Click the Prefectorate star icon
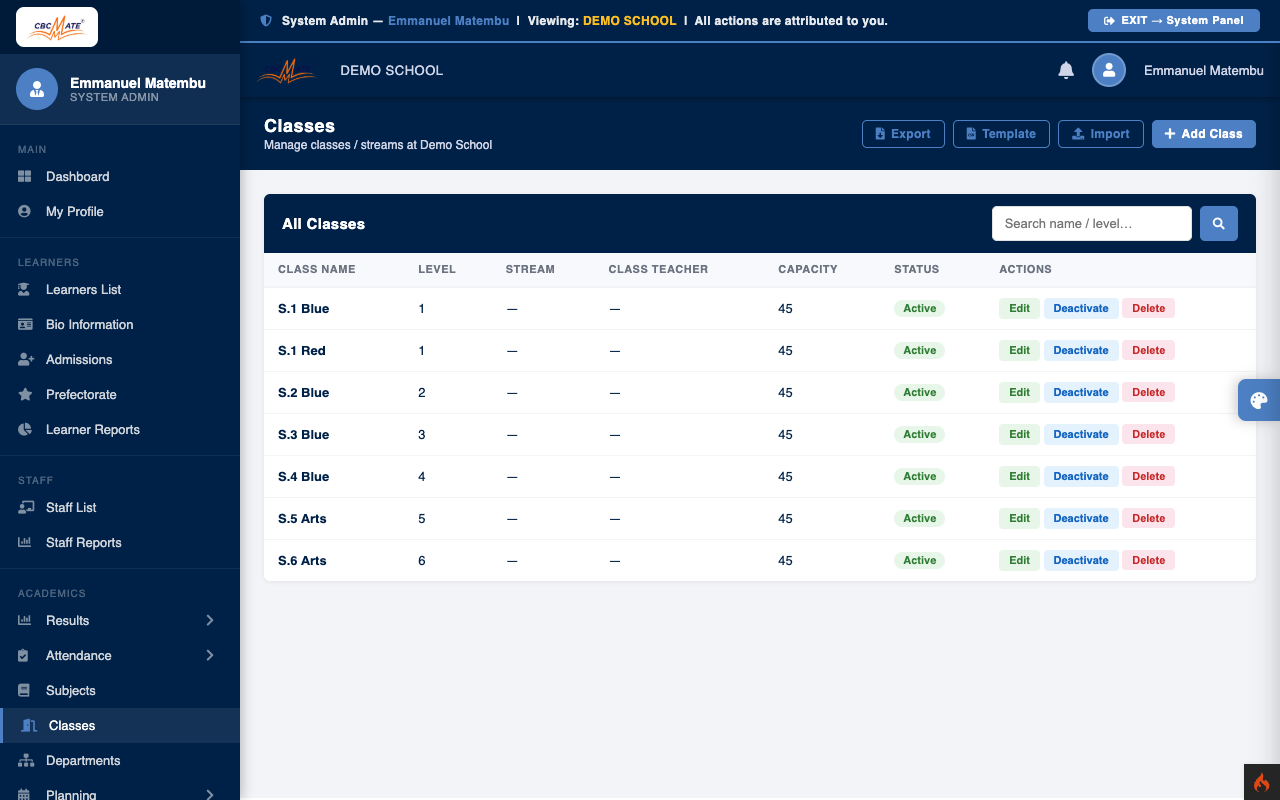The width and height of the screenshot is (1280, 800). point(25,395)
